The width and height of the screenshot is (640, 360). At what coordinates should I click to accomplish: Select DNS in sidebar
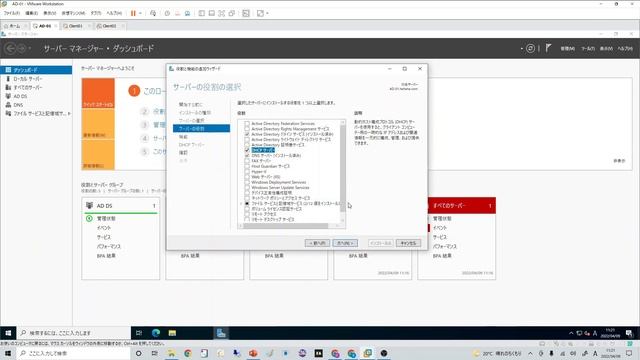[18, 105]
